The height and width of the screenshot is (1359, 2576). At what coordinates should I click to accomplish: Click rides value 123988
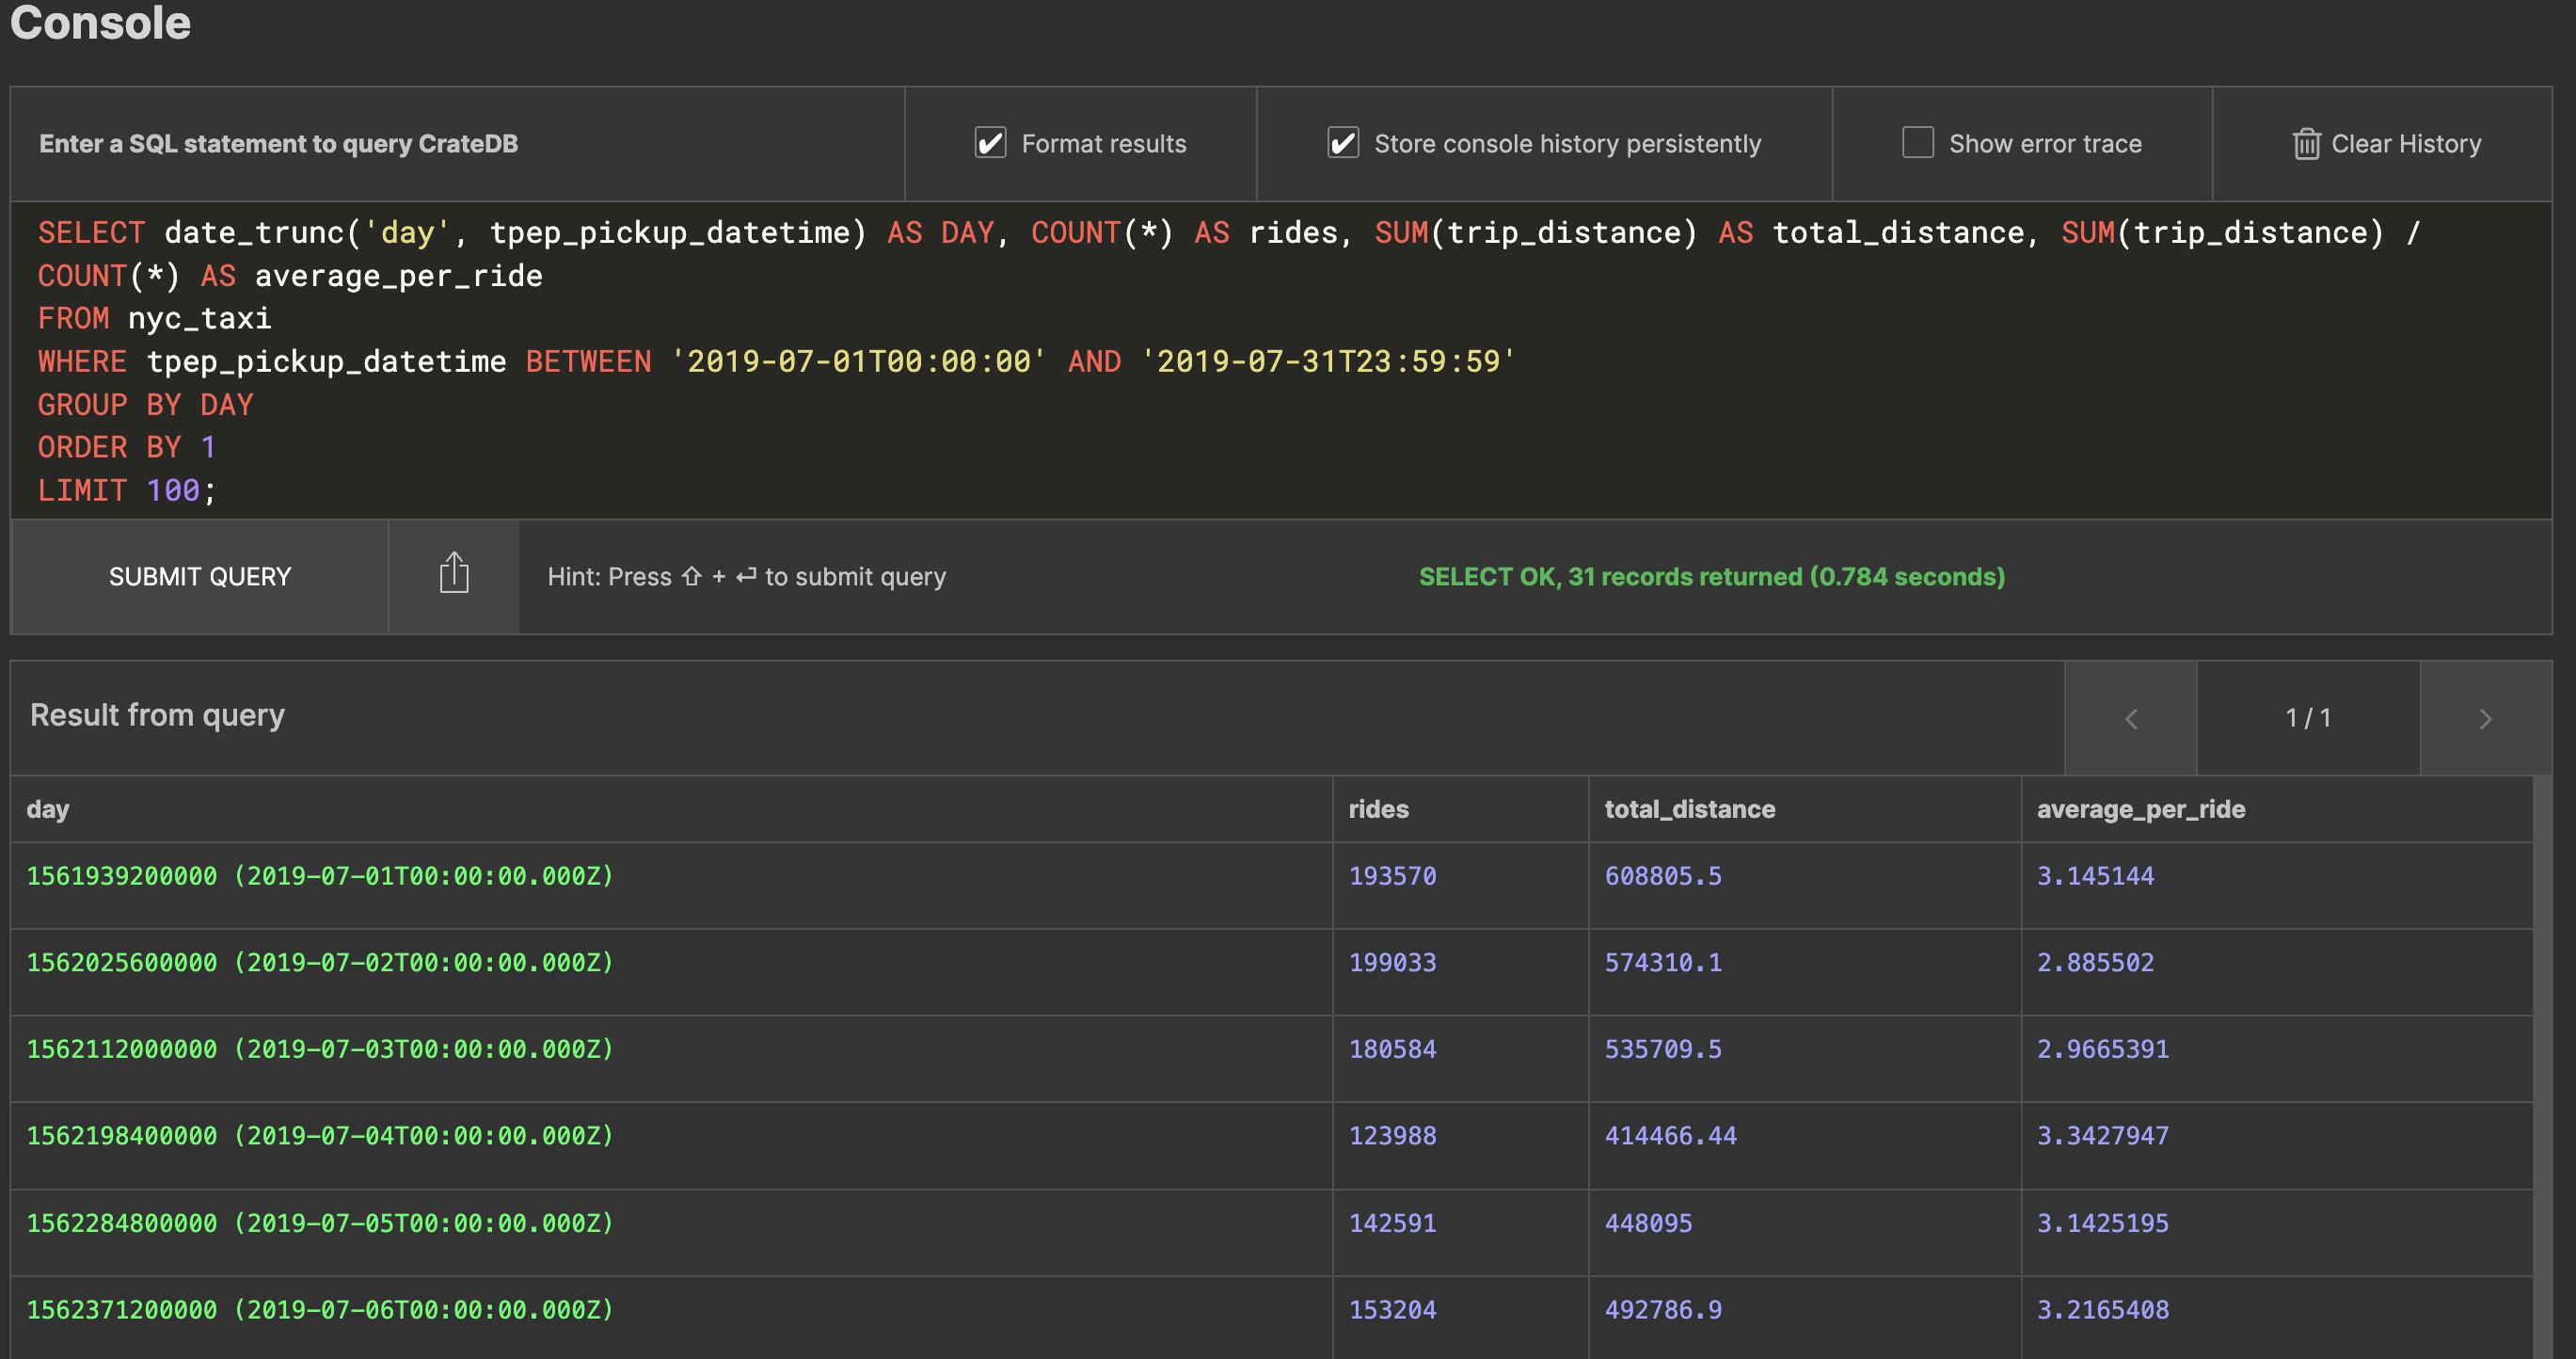[1392, 1136]
